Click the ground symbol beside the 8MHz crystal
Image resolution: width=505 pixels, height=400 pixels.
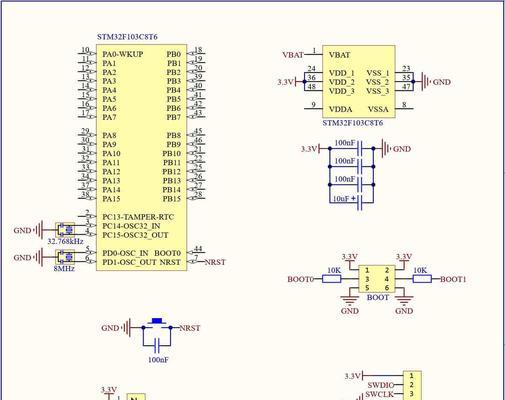(39, 257)
